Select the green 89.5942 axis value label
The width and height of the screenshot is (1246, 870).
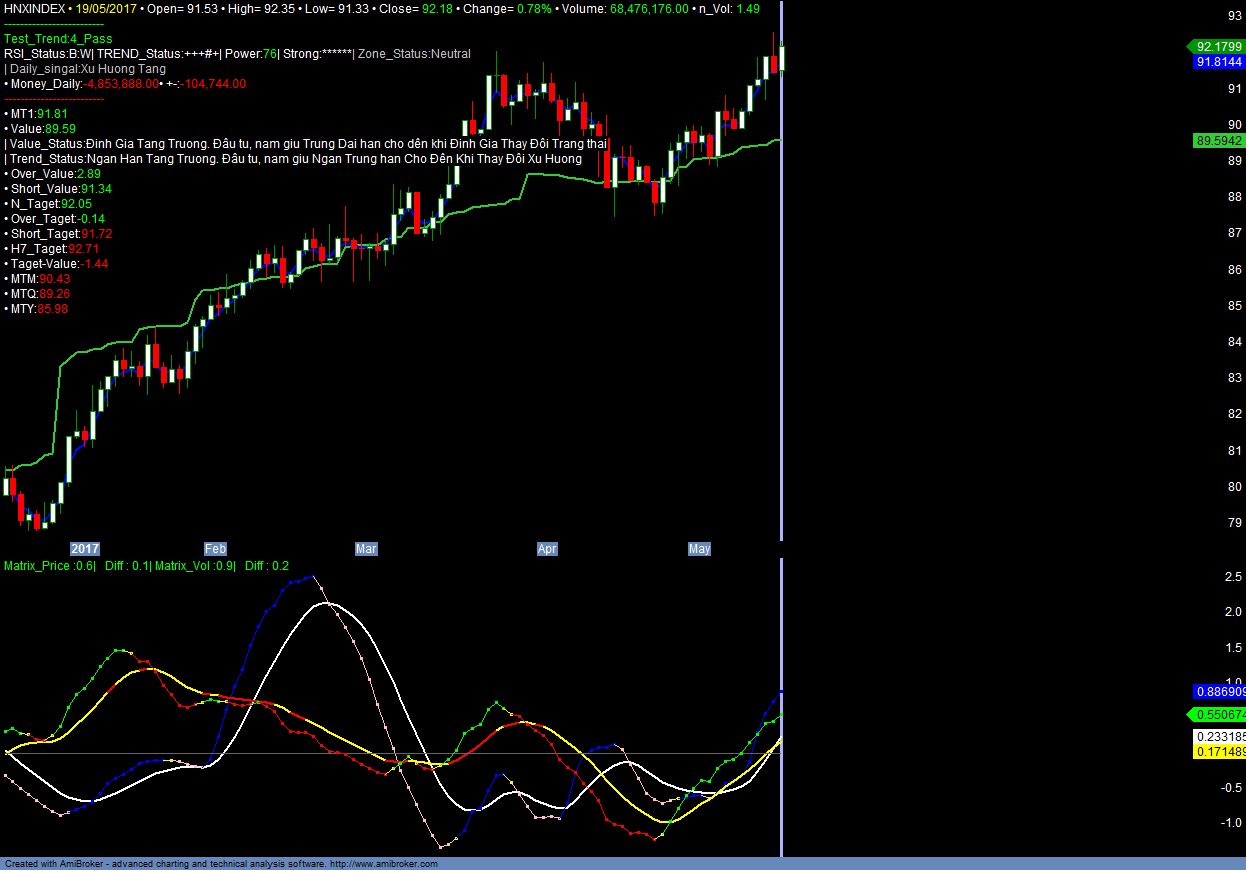[1218, 141]
